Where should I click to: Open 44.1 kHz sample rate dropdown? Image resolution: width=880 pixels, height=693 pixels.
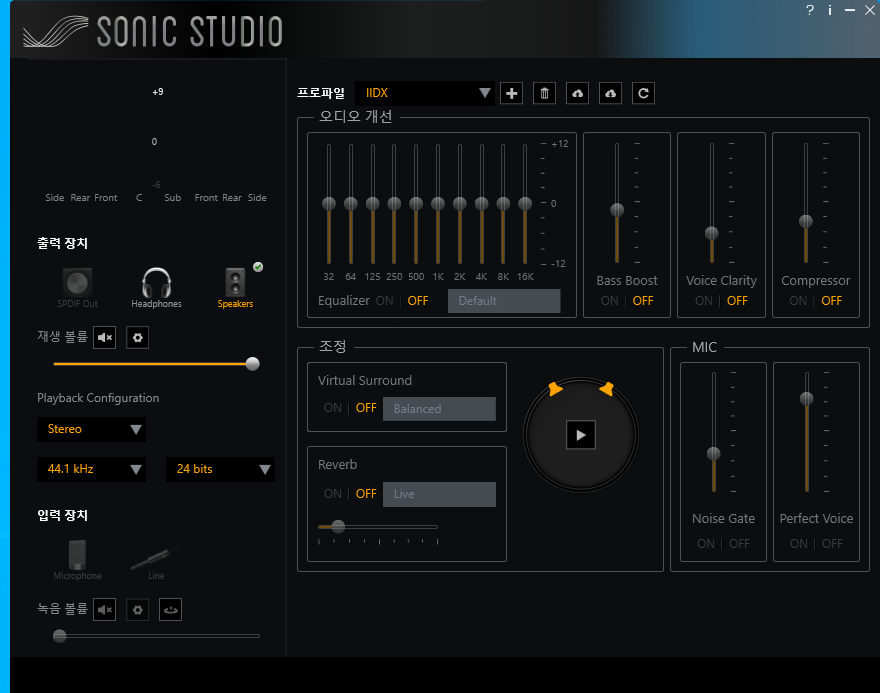coord(91,469)
